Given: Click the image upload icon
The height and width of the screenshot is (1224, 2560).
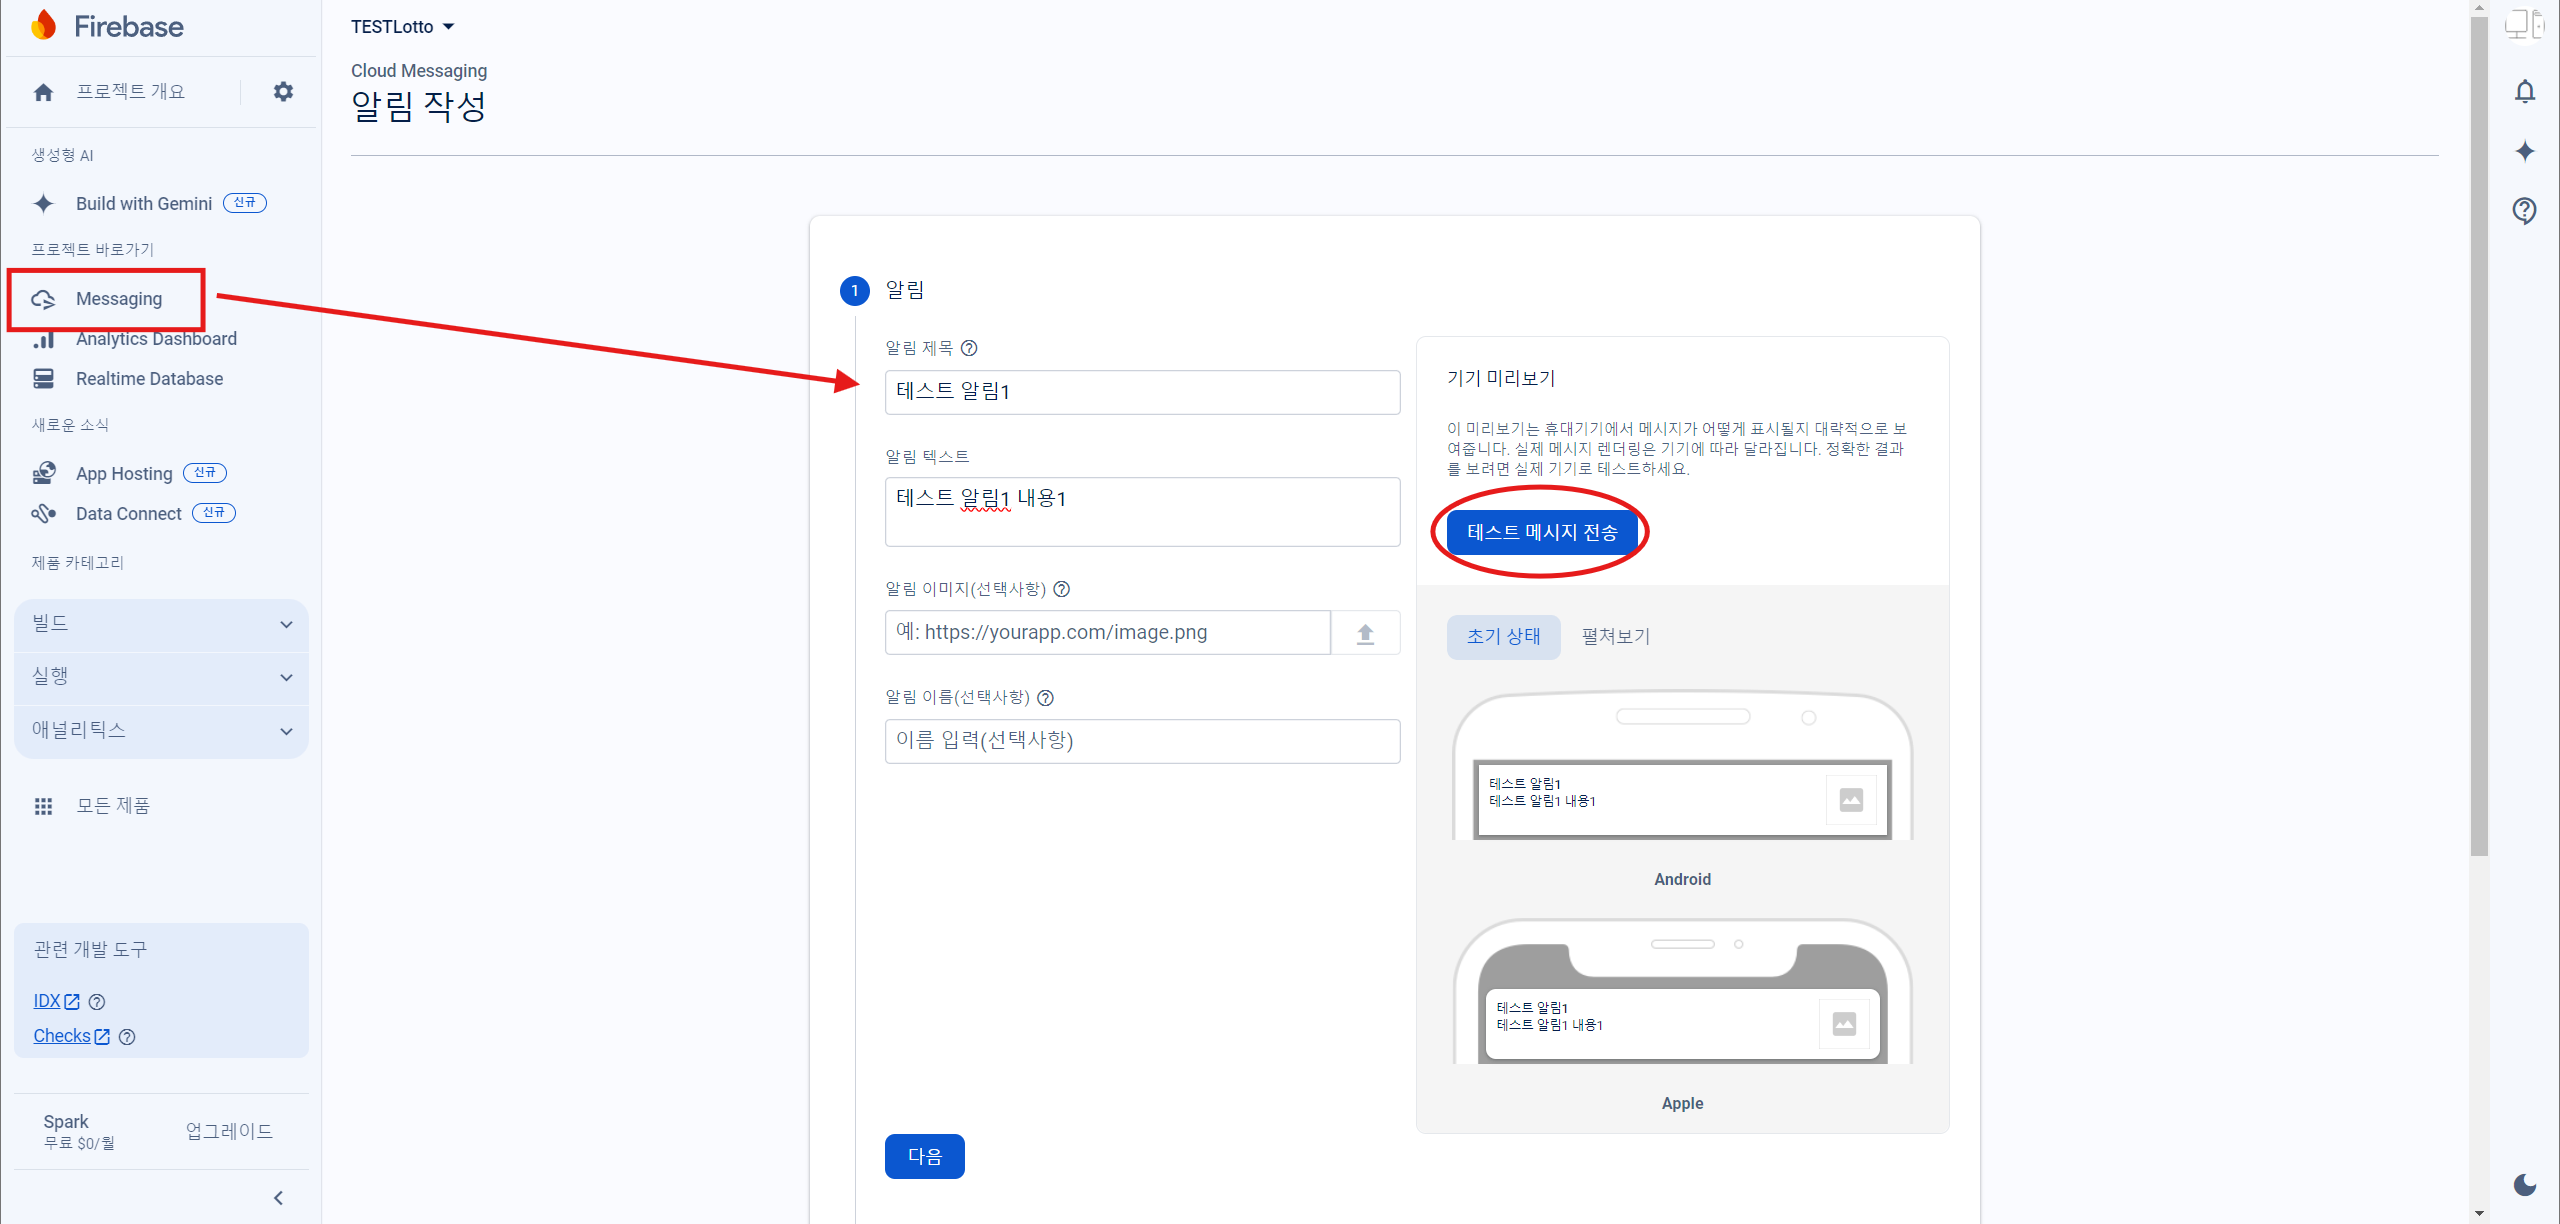Looking at the screenshot, I should point(1365,633).
